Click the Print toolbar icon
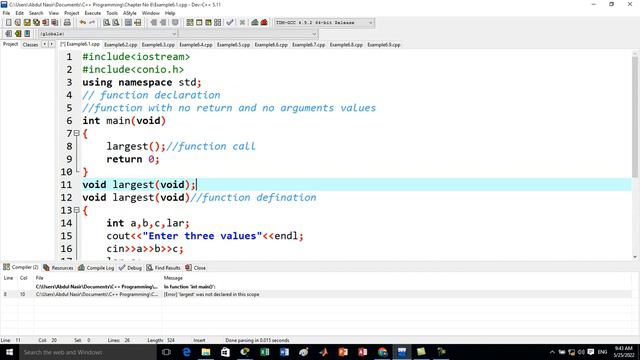Image resolution: width=640 pixels, height=360 pixels. click(67, 22)
